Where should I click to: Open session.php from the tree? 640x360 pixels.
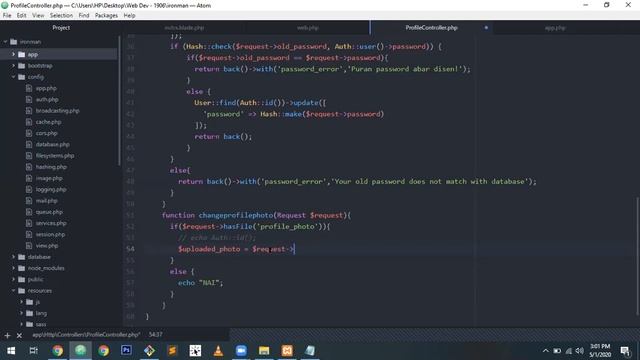50,234
